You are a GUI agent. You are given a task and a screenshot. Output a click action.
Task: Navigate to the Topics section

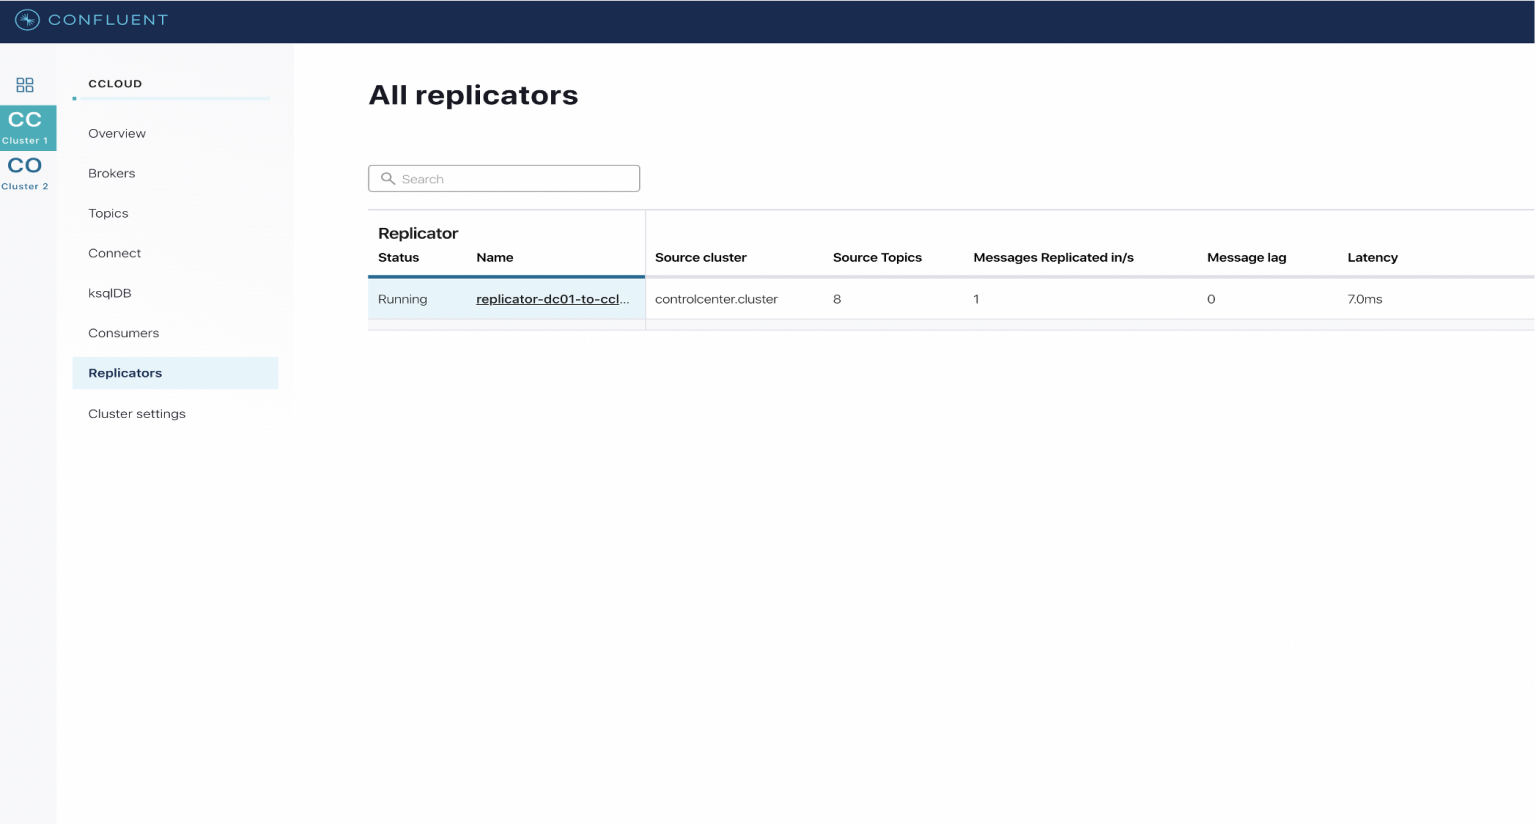(x=107, y=213)
